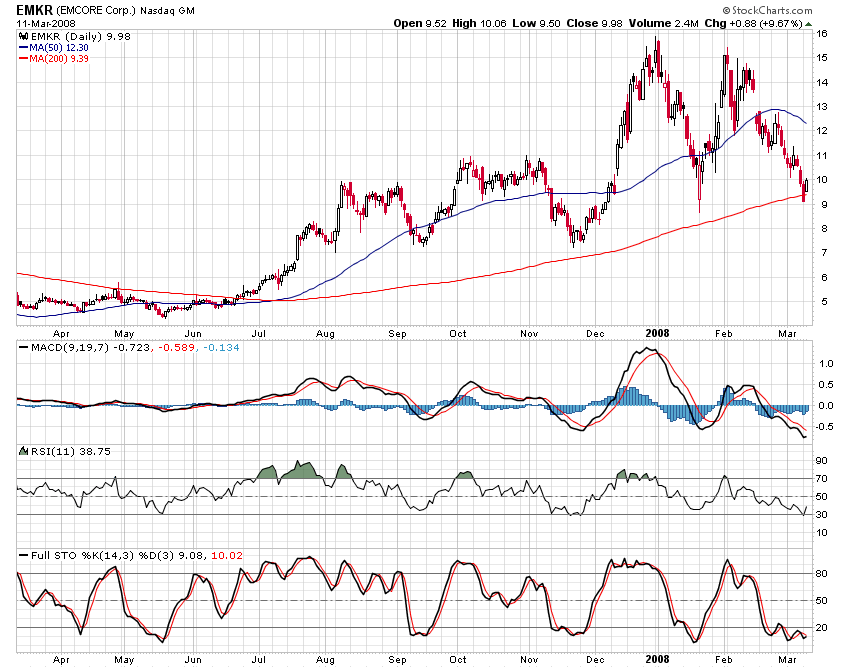Click the candlestick chart icon beside EMKR (Daily)
Viewport: 850px width, 668px height.
(22, 34)
